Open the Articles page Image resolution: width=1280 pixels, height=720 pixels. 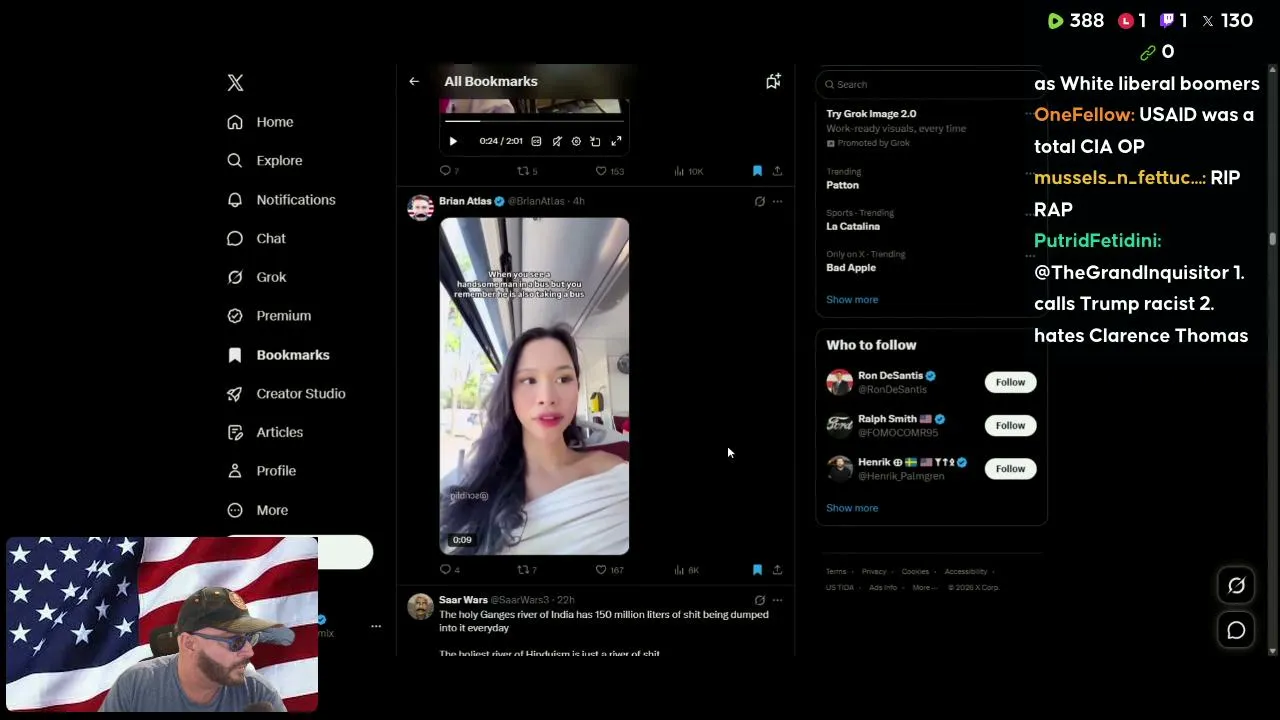click(x=265, y=432)
